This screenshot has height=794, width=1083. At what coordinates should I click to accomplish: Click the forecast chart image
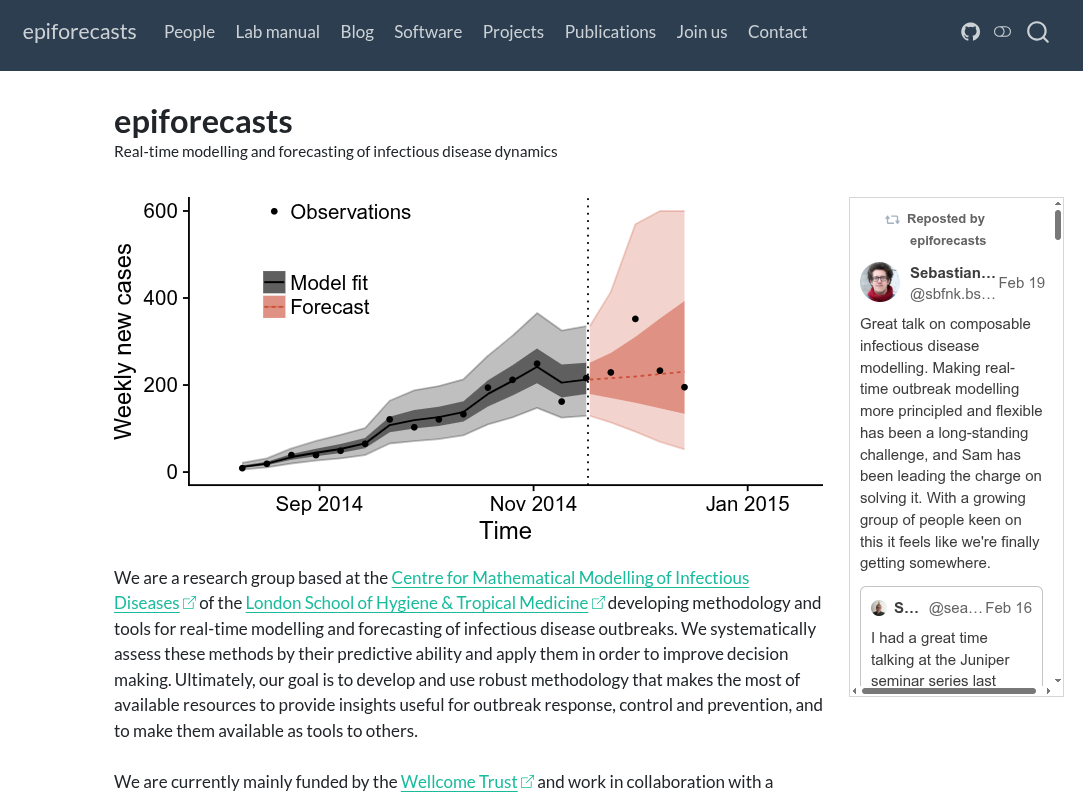coord(468,370)
